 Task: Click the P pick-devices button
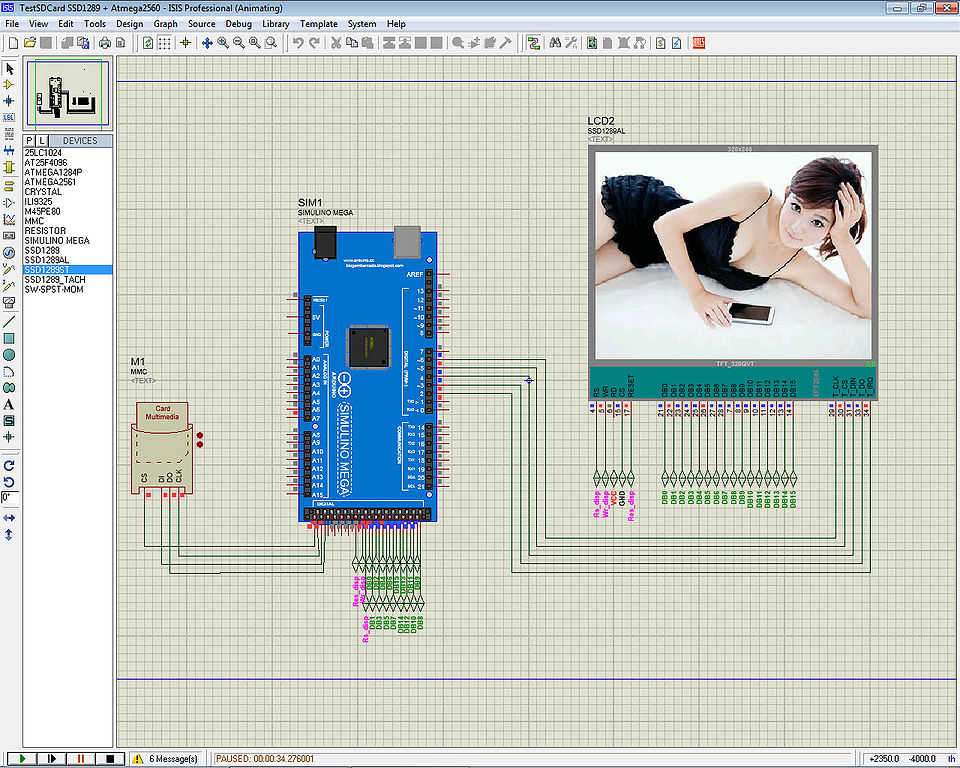[x=29, y=141]
